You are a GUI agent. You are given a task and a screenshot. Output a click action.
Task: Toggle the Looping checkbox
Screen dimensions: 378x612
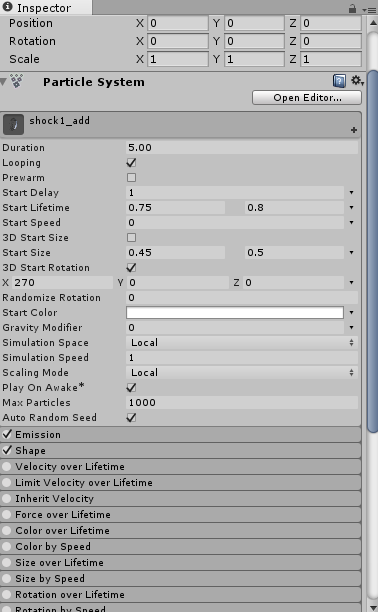[132, 162]
